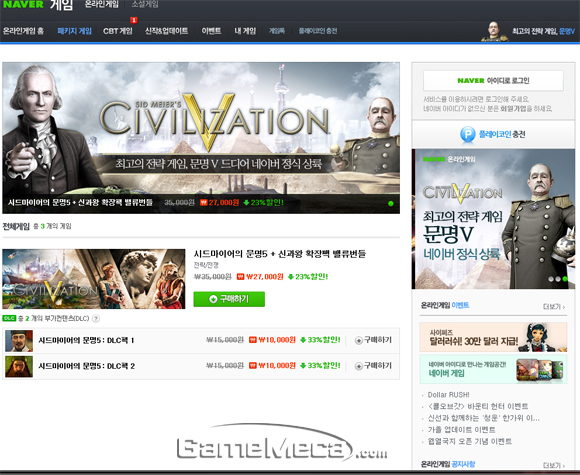Open the 온라인게임 top section tab
Screen dimensions: 580x475
(x=102, y=4)
